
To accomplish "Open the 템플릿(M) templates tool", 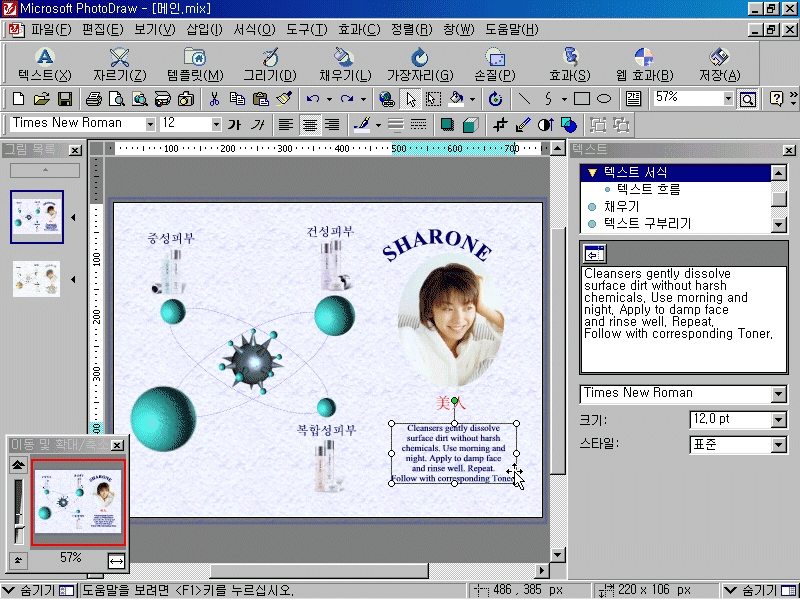I will point(195,65).
